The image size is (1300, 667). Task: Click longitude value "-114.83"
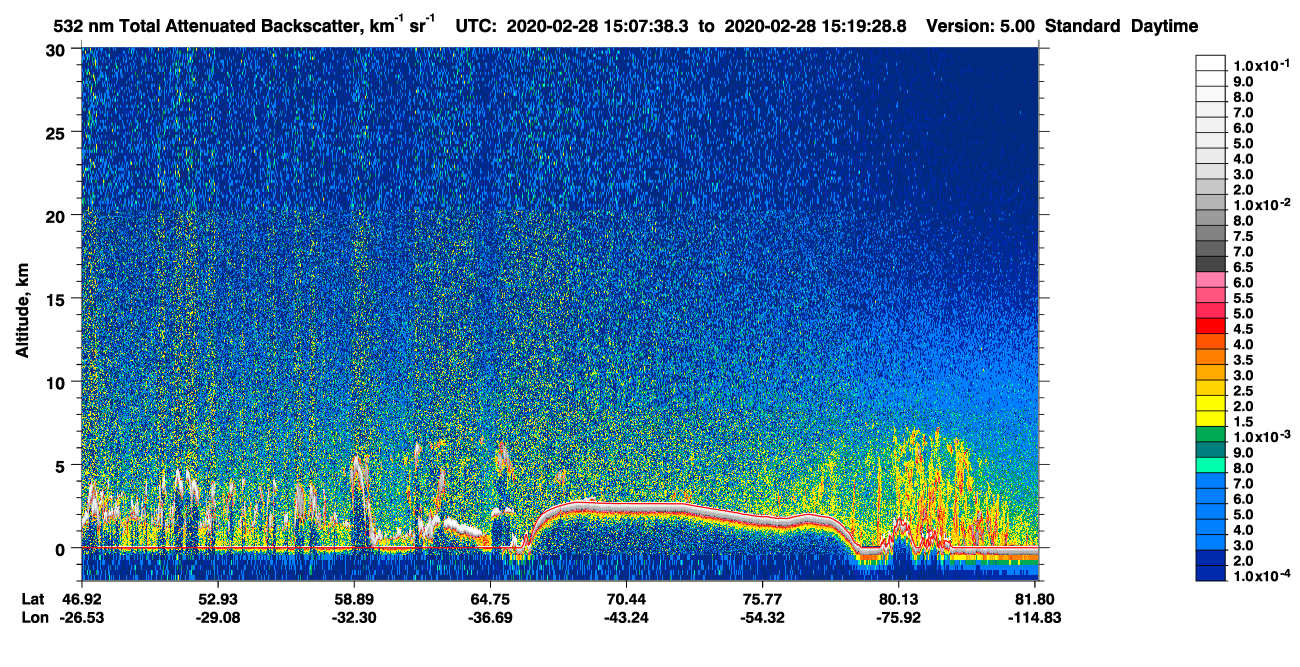pos(1035,617)
